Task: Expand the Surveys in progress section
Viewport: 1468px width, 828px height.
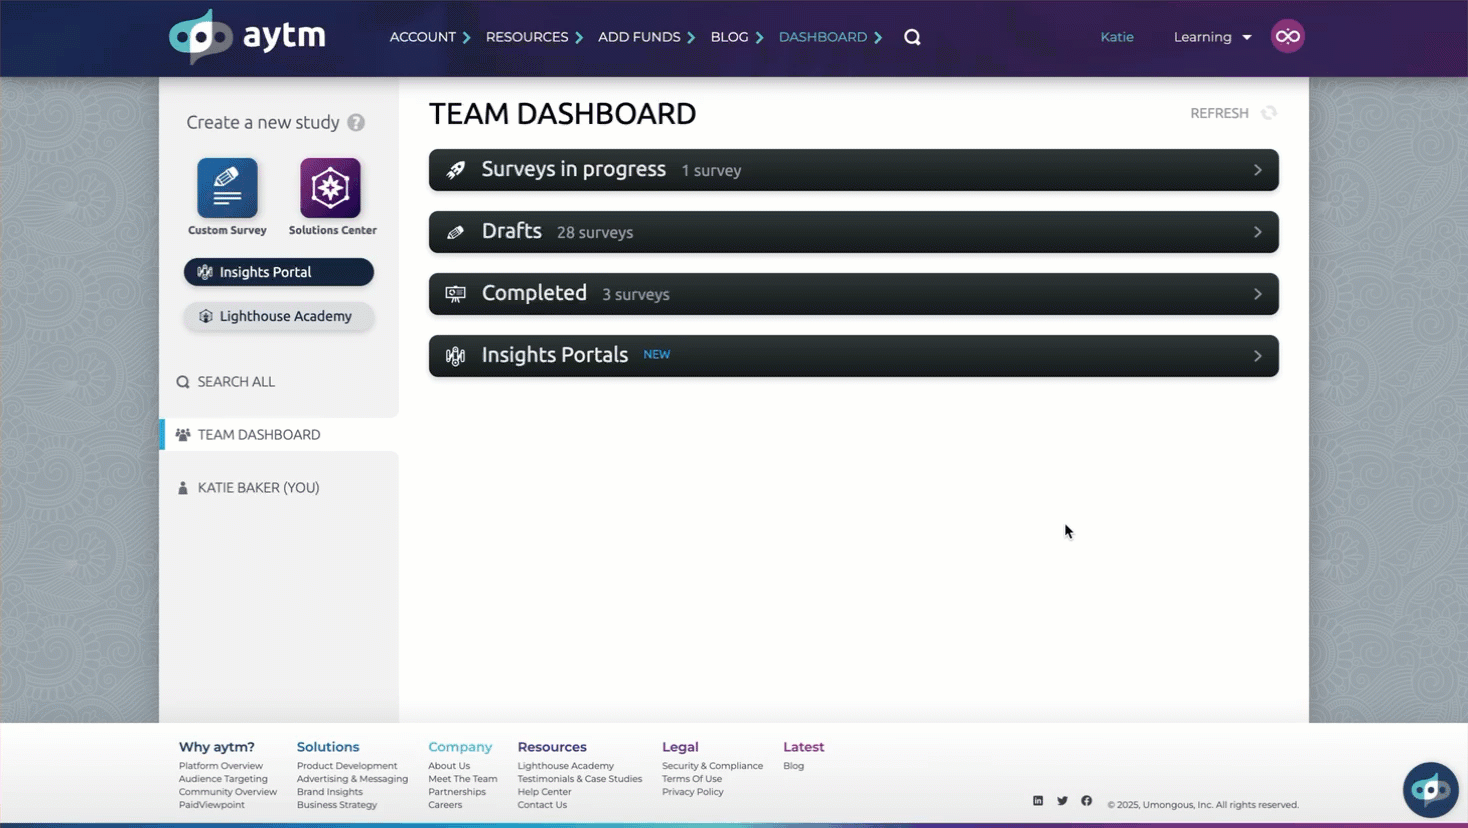Action: 853,170
